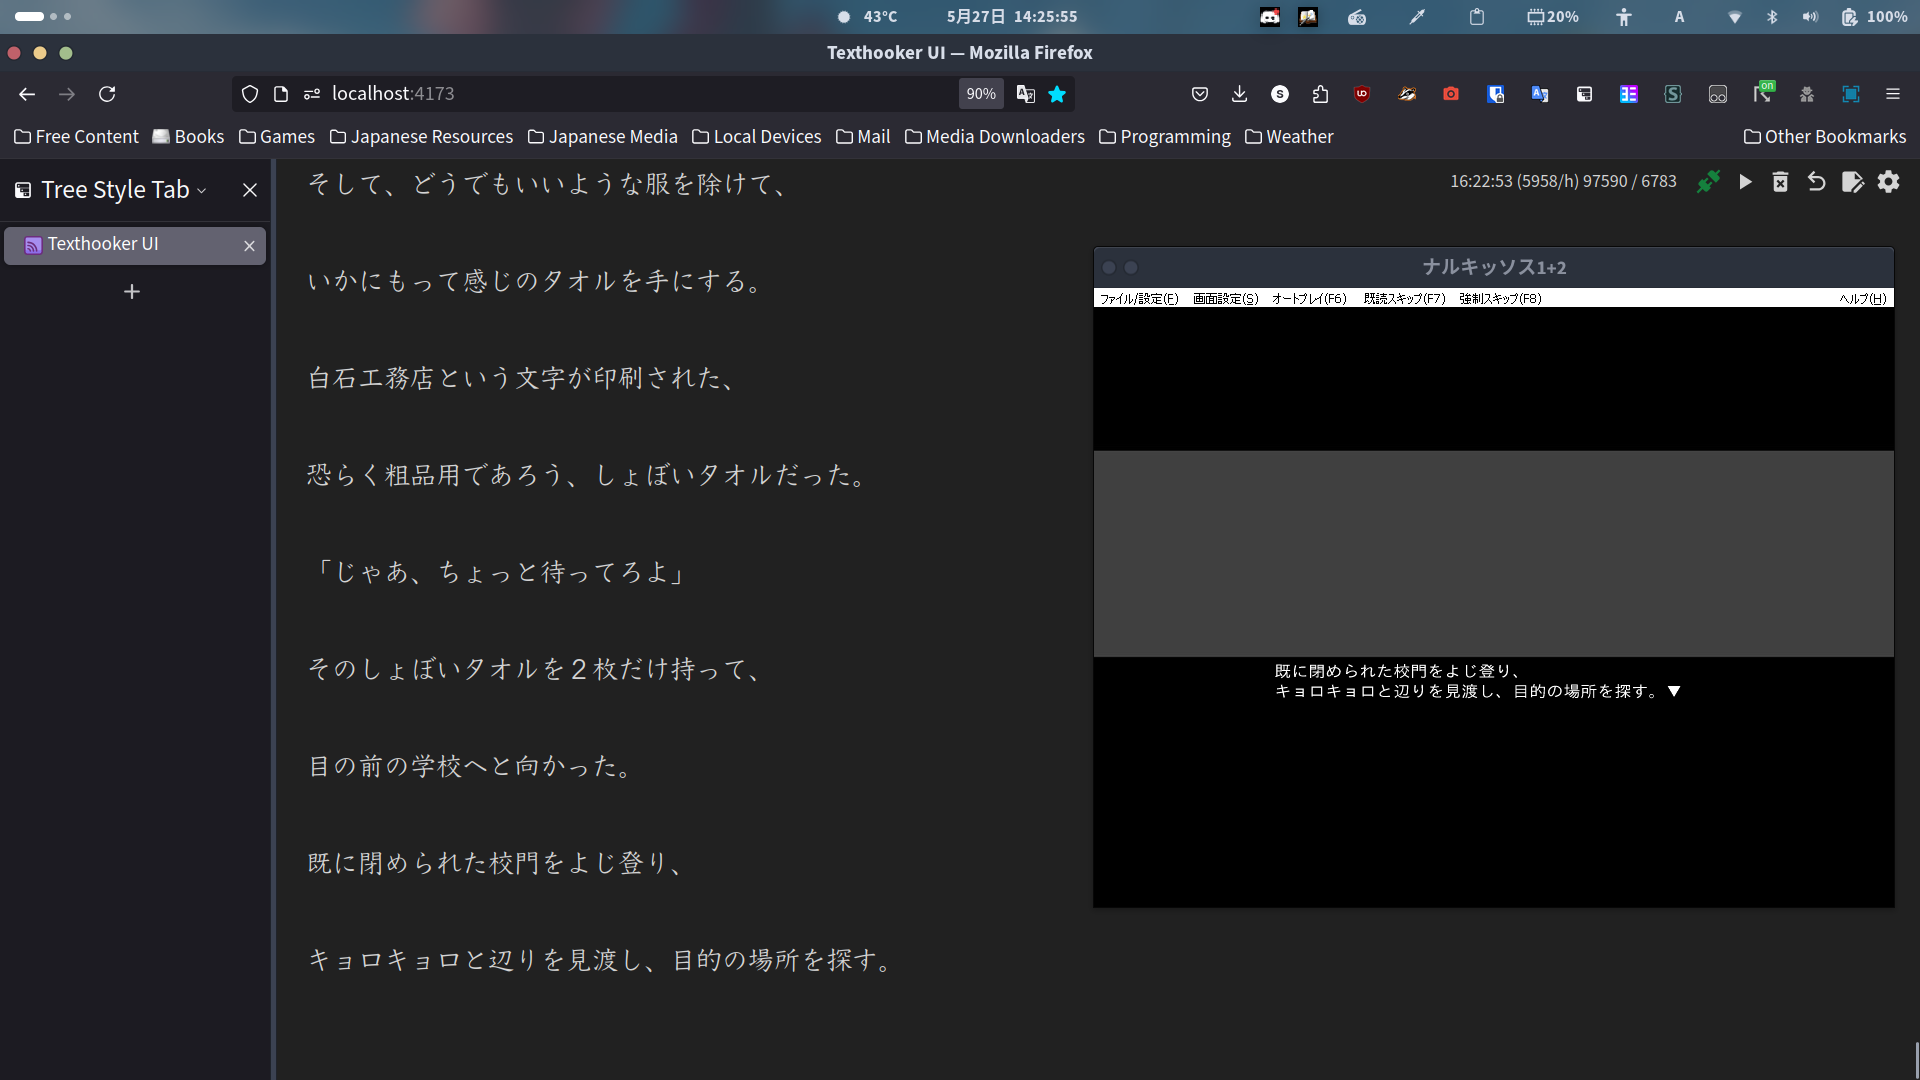
Task: Click the 90% zoom level button
Action: click(980, 94)
